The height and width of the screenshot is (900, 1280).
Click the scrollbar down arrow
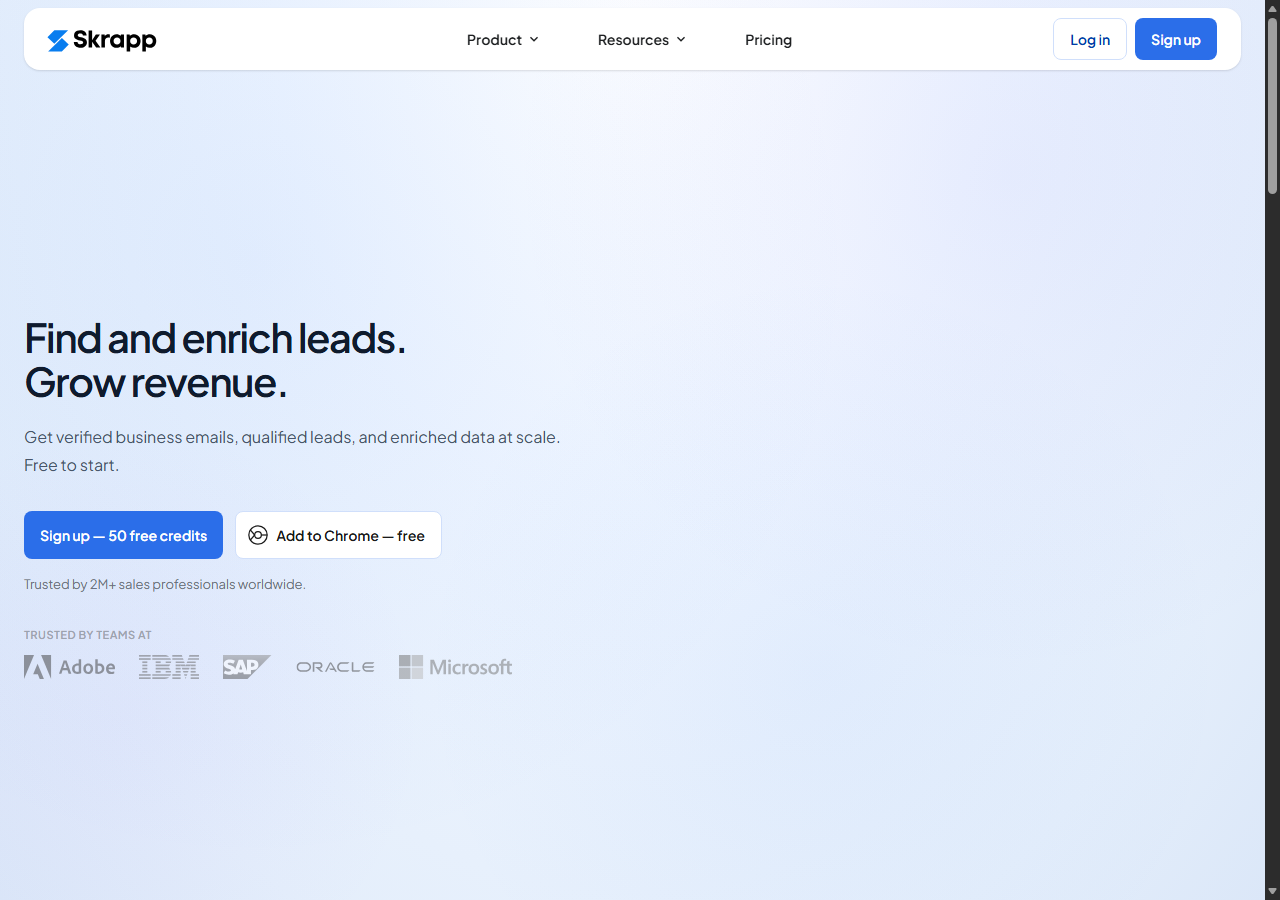pyautogui.click(x=1272, y=892)
